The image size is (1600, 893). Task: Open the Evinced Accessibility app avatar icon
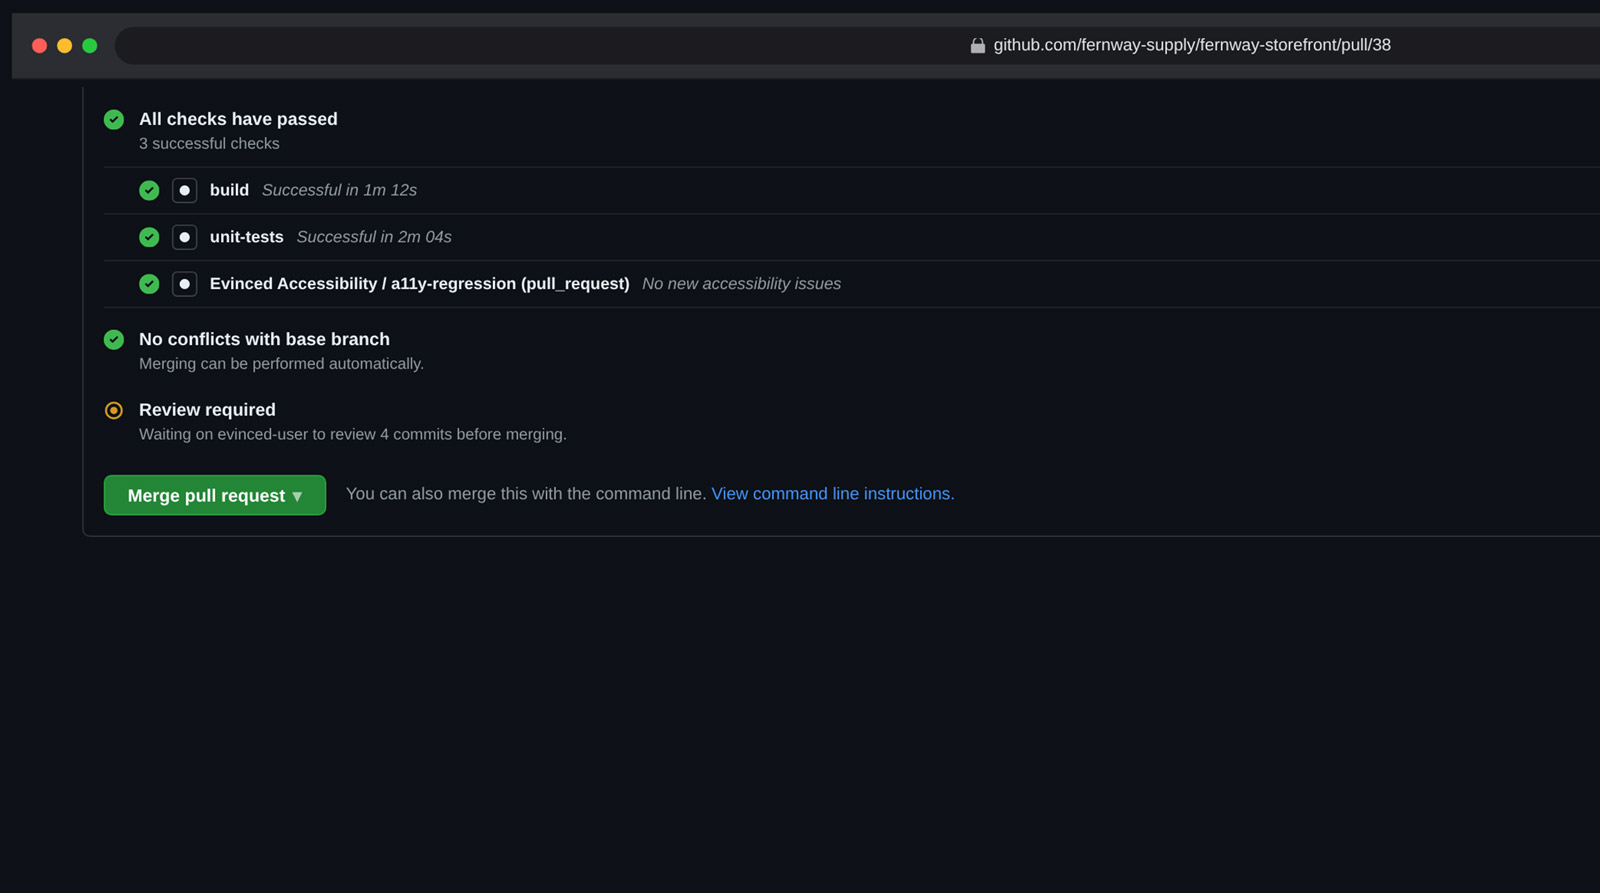(185, 284)
